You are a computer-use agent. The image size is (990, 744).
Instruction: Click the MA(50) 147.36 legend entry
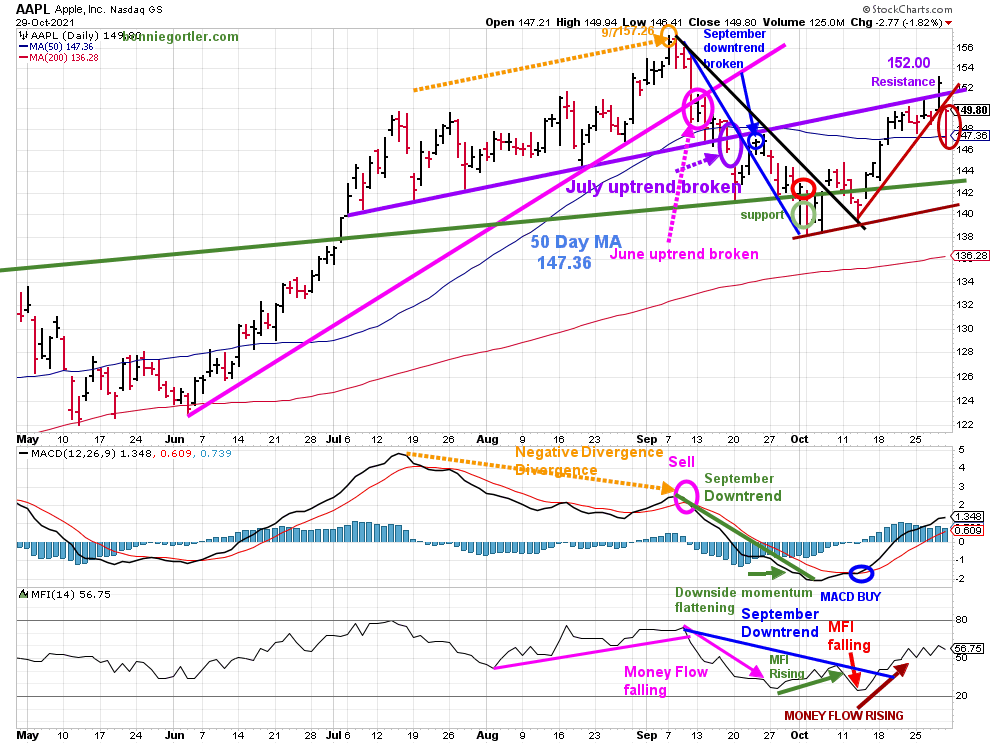pos(61,47)
